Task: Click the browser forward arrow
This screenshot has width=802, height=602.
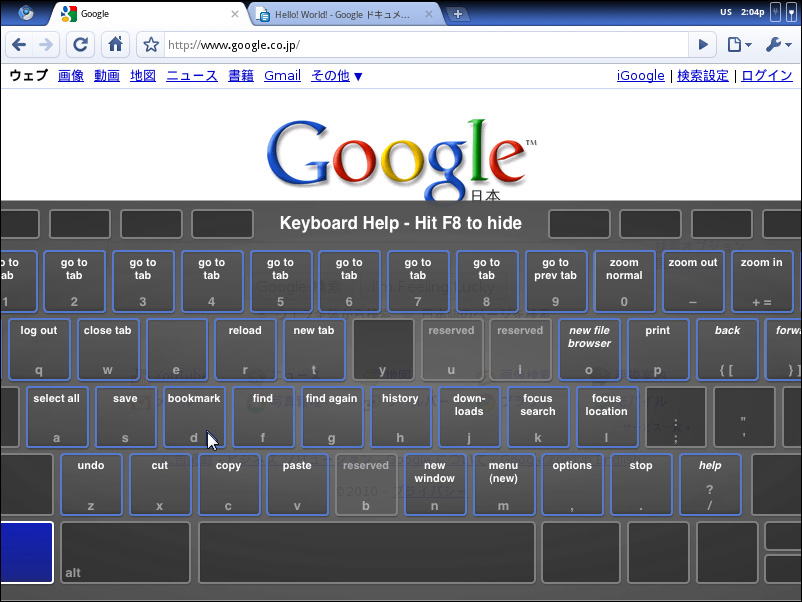Action: (x=46, y=45)
